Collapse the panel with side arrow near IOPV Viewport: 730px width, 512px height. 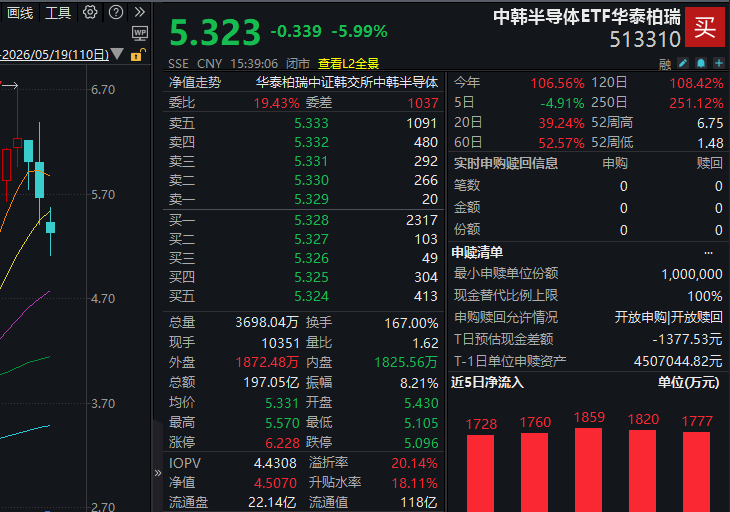click(x=158, y=473)
